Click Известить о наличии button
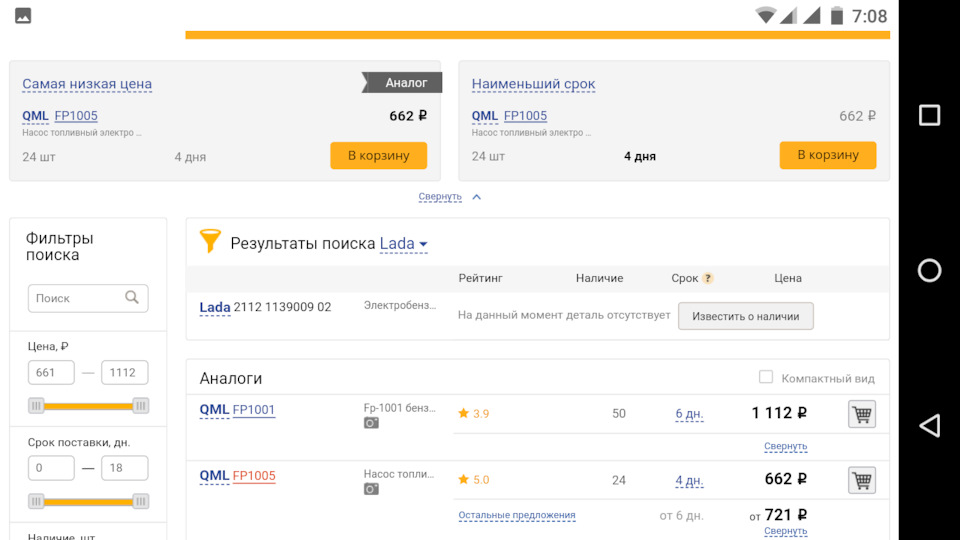 coord(745,316)
